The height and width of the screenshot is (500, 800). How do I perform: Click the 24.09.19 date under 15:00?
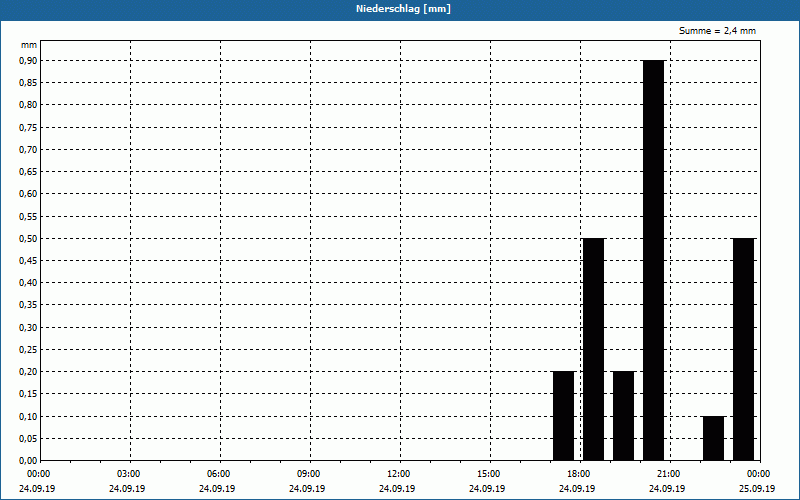coord(488,489)
